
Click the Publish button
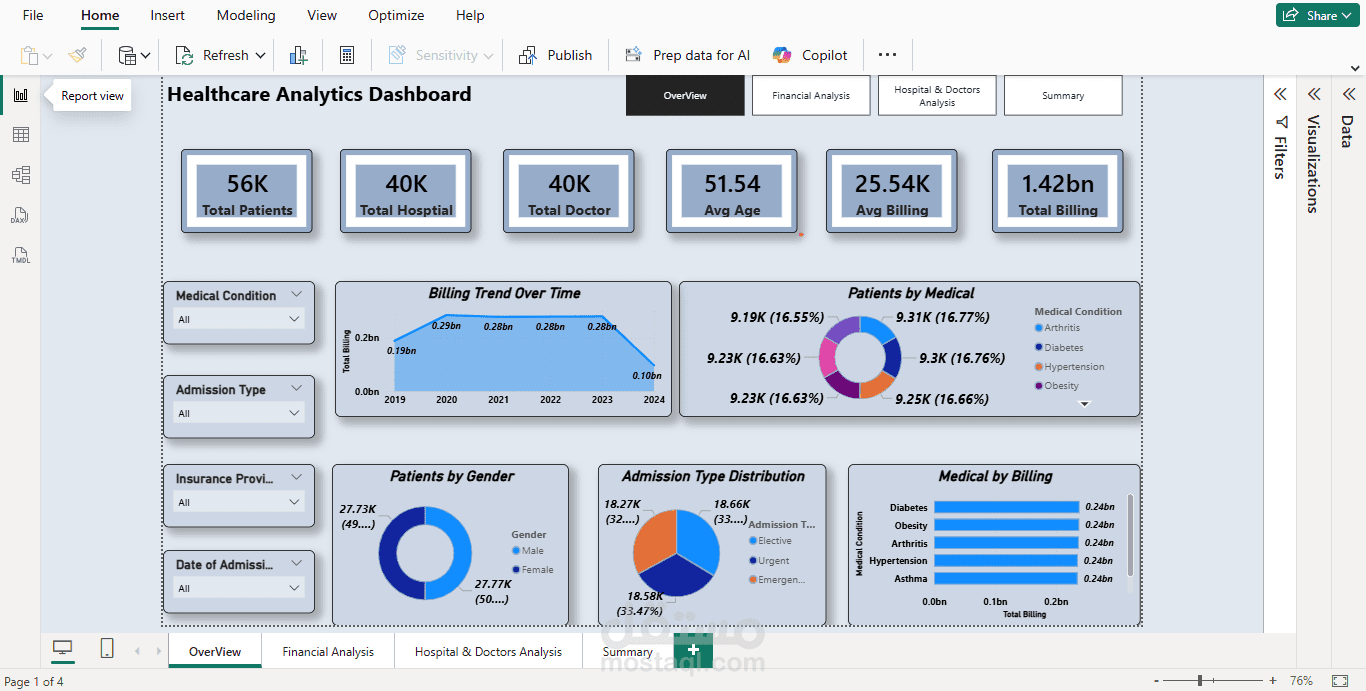coord(555,55)
